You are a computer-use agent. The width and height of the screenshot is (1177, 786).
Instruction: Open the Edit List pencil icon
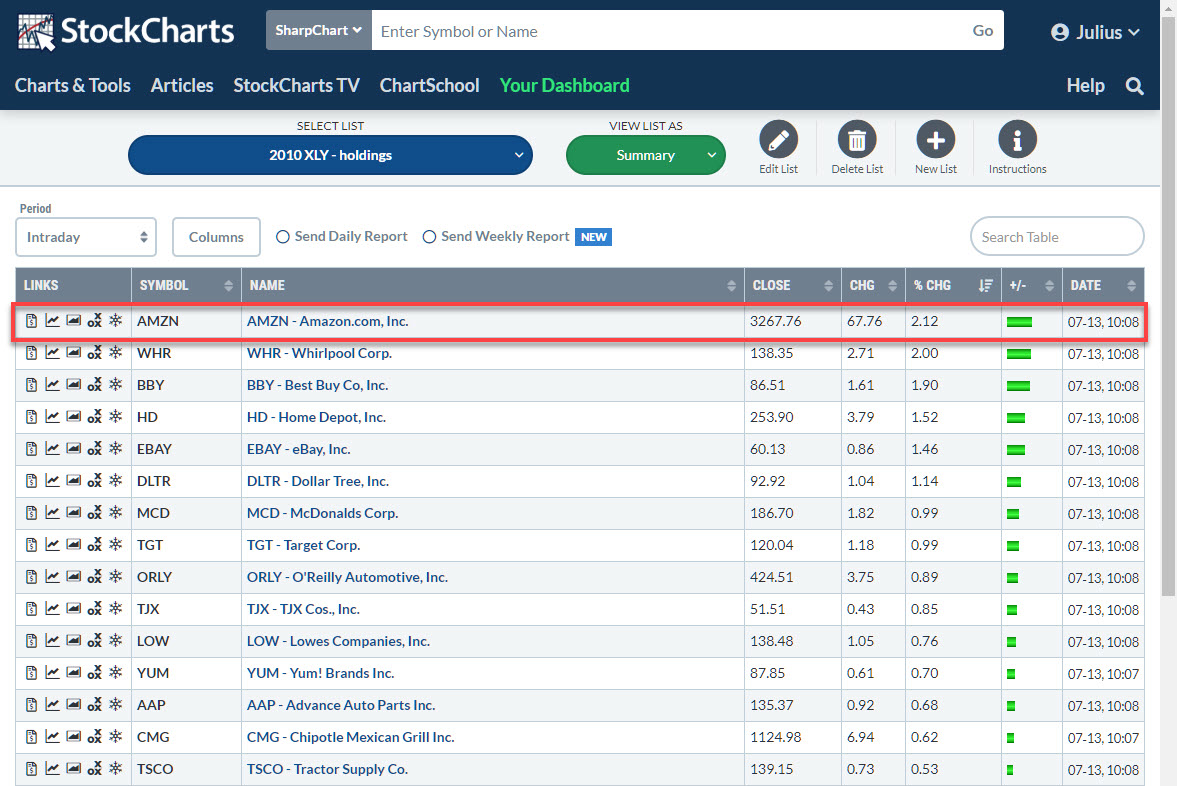pos(778,140)
